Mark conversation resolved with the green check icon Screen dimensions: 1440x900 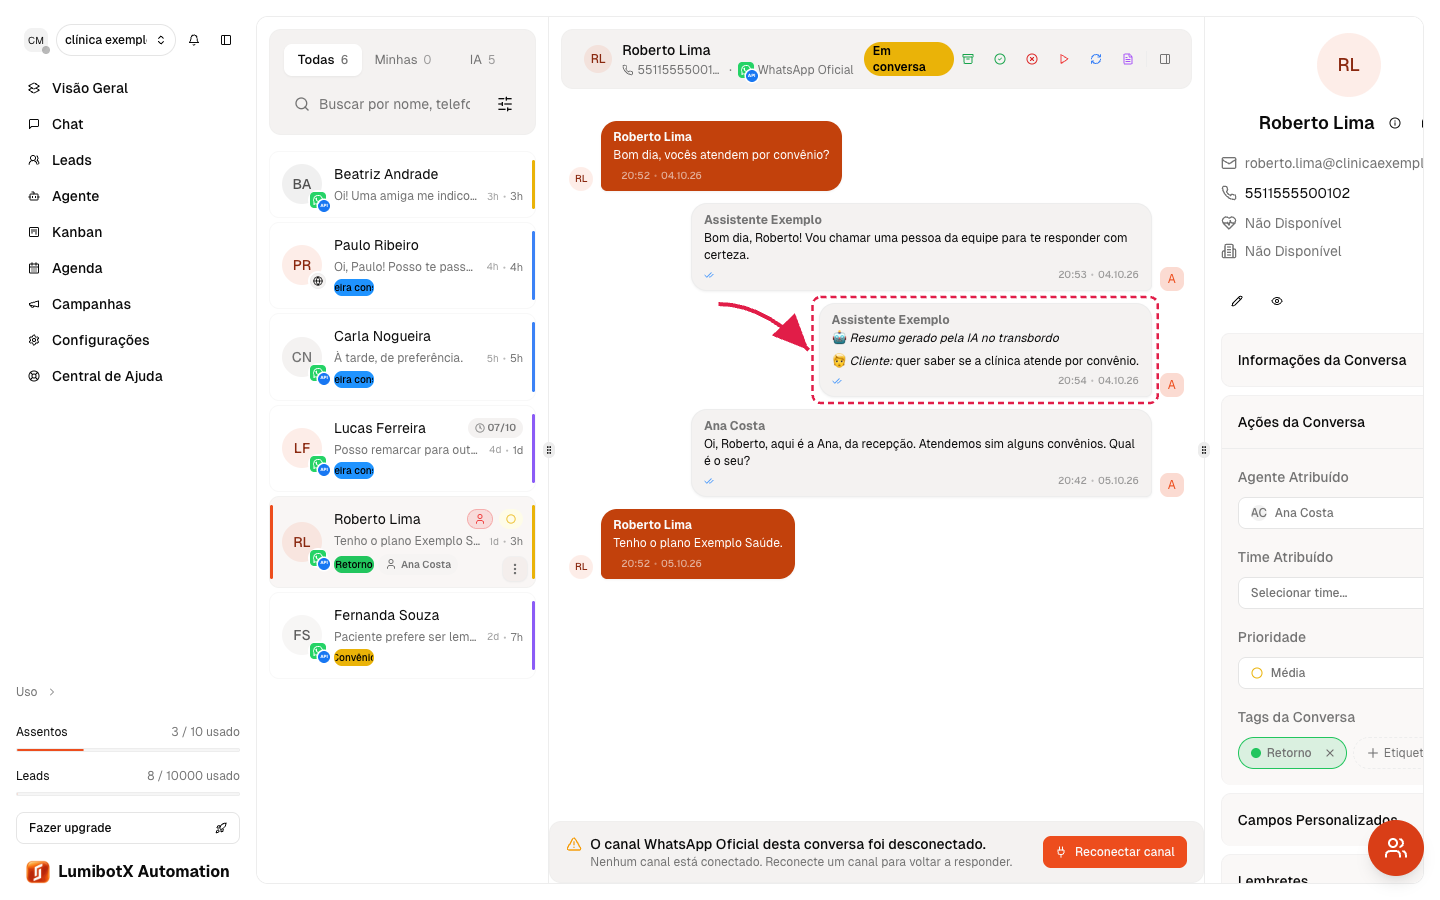[1000, 59]
